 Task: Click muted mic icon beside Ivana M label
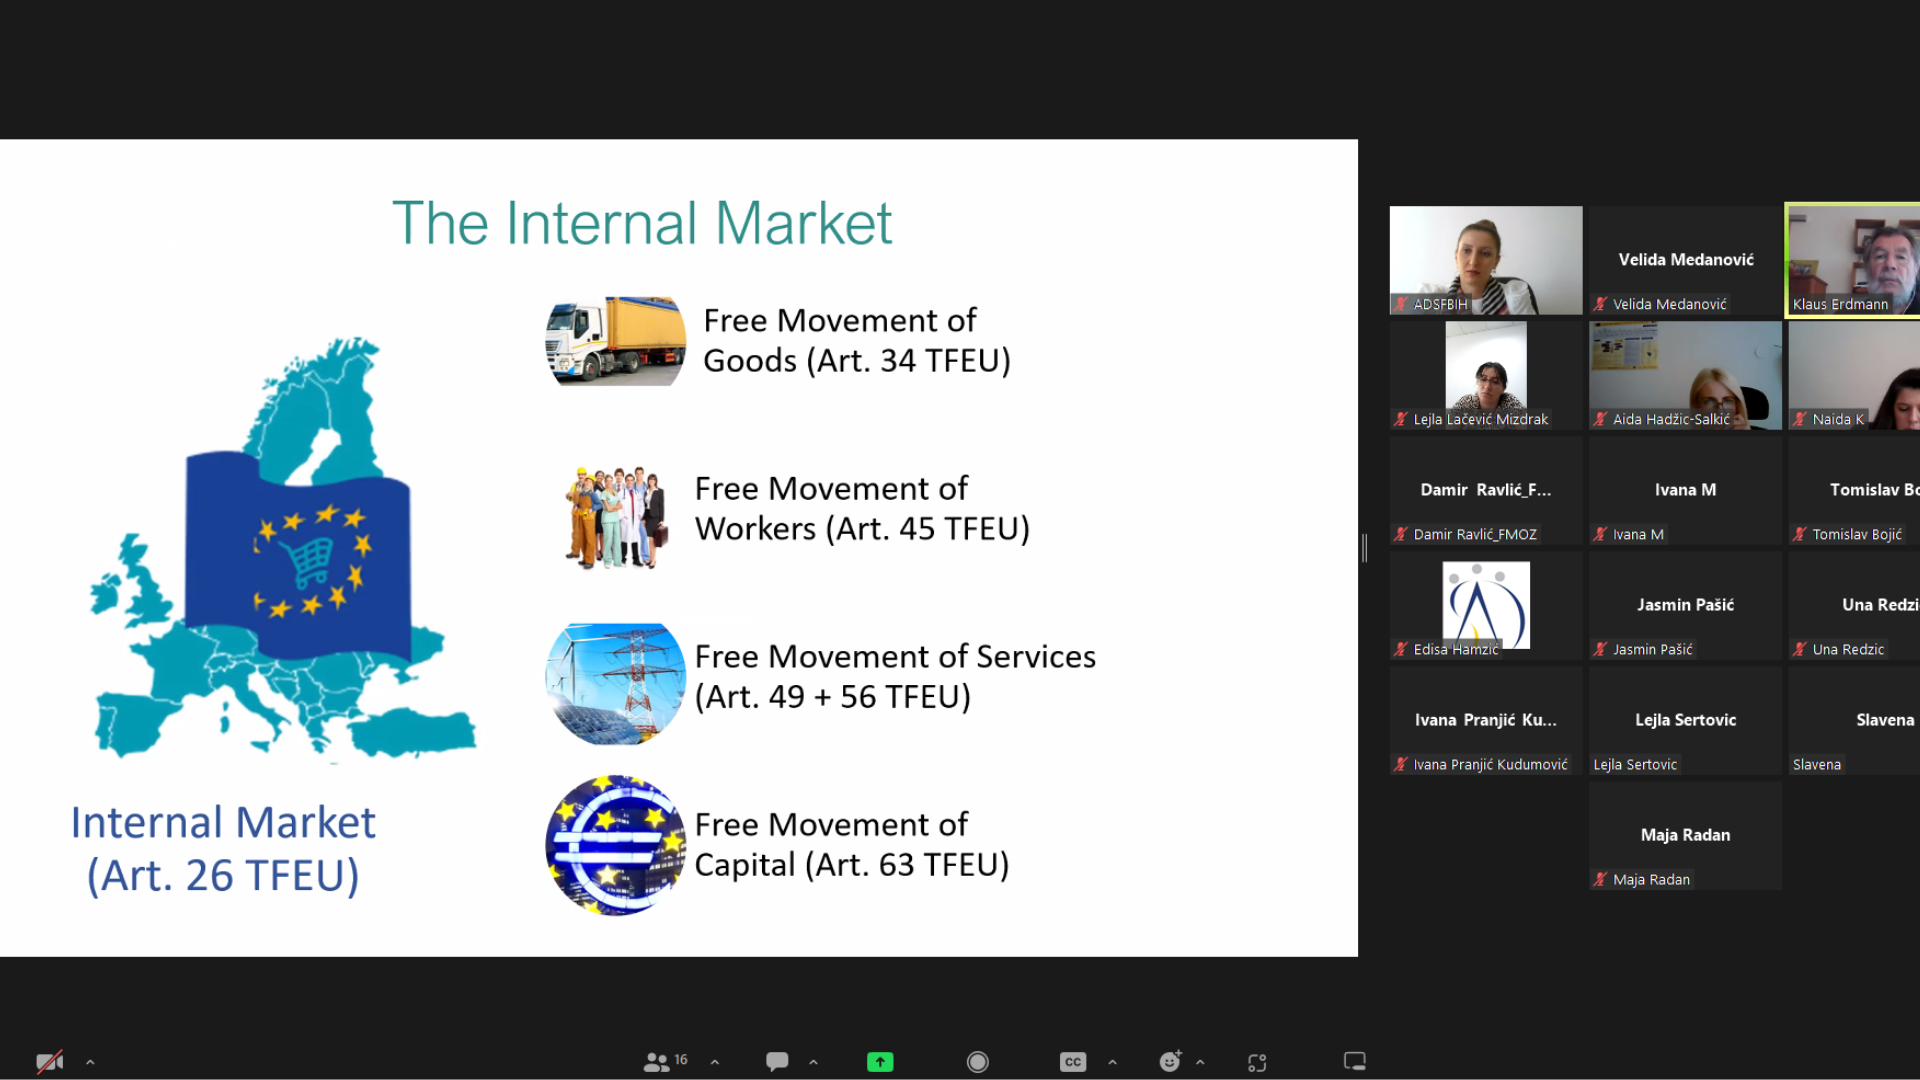click(x=1600, y=534)
